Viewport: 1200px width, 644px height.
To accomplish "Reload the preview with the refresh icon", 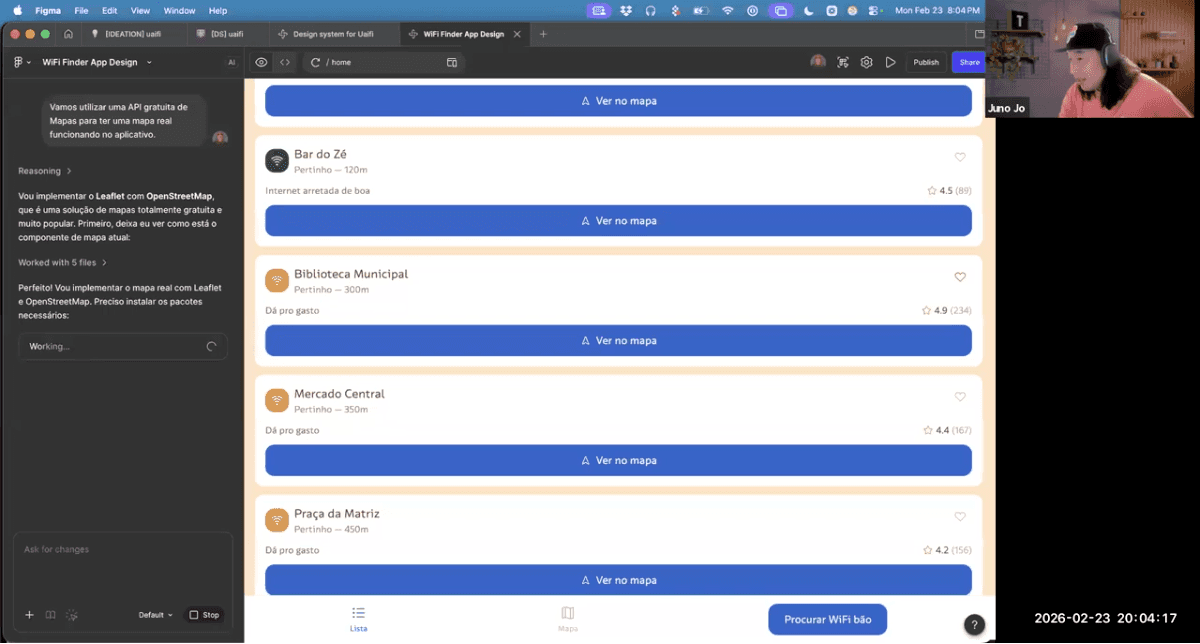I will [315, 62].
